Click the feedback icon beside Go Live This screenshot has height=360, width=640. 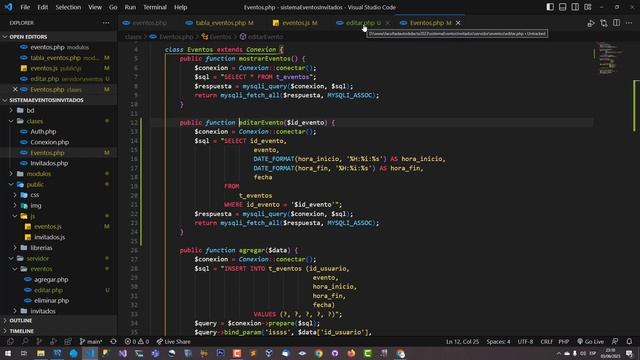(615, 342)
